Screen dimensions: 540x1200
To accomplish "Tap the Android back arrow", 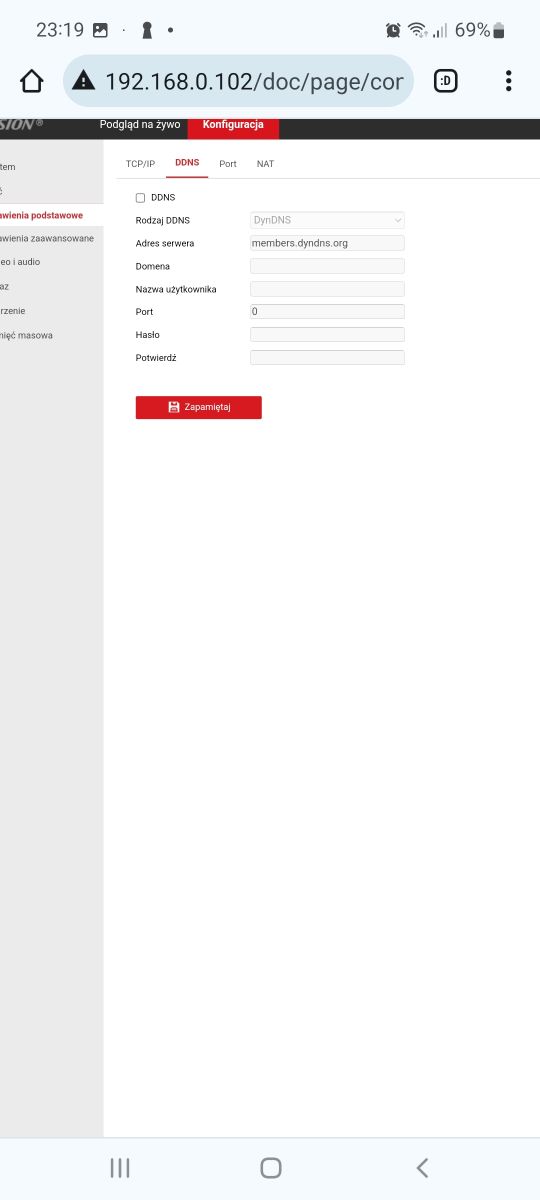I will coord(422,1167).
